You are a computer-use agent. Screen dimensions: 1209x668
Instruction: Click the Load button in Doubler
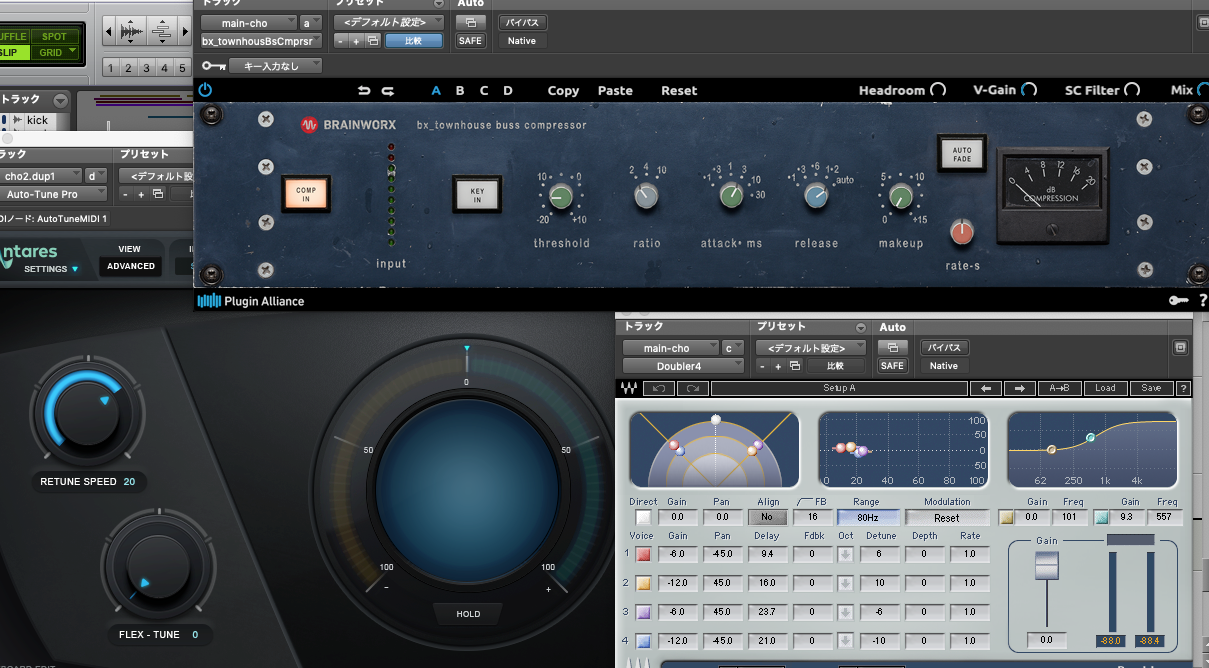point(1105,388)
